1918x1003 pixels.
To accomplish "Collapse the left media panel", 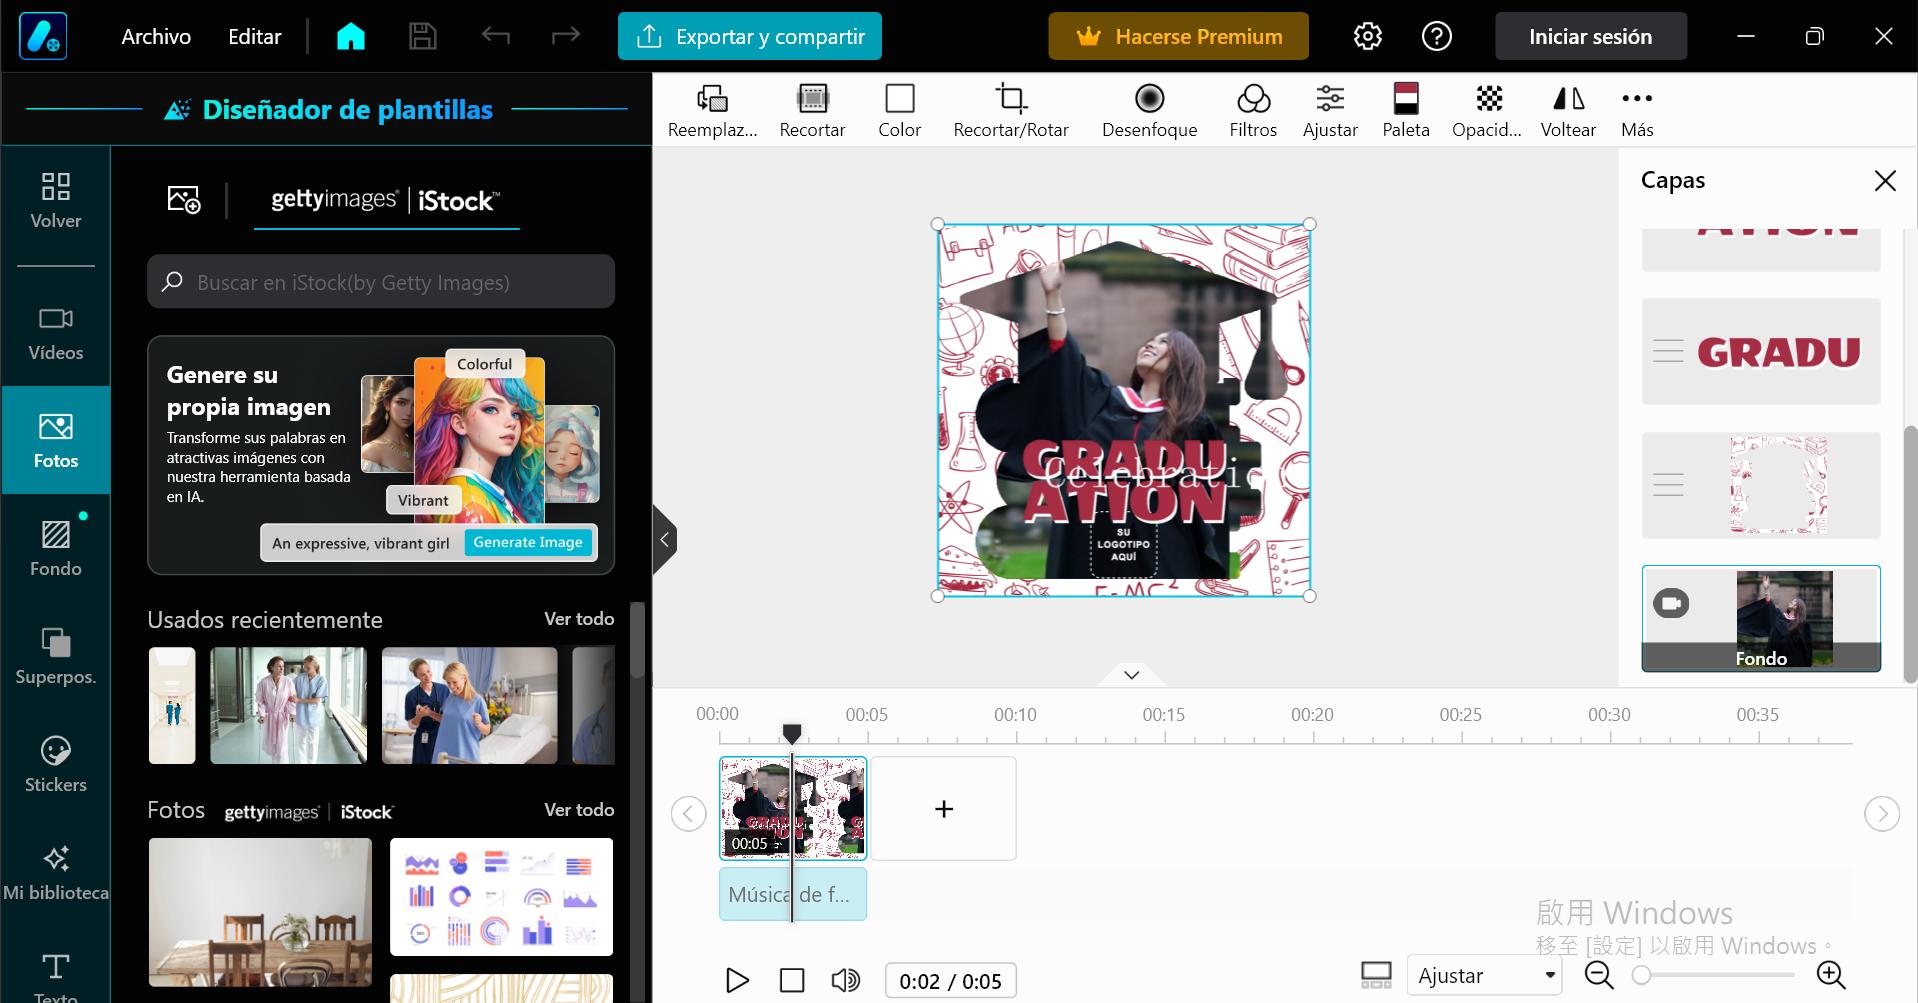I will (664, 540).
